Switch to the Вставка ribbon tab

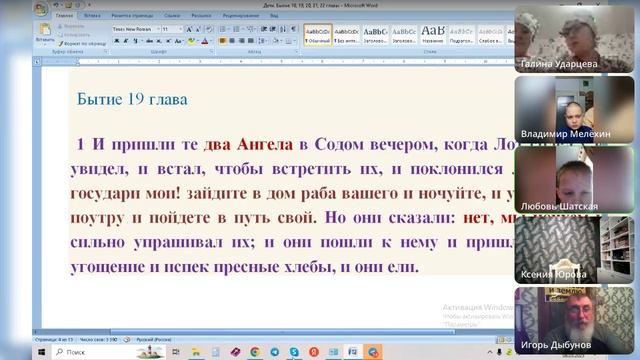[x=92, y=16]
